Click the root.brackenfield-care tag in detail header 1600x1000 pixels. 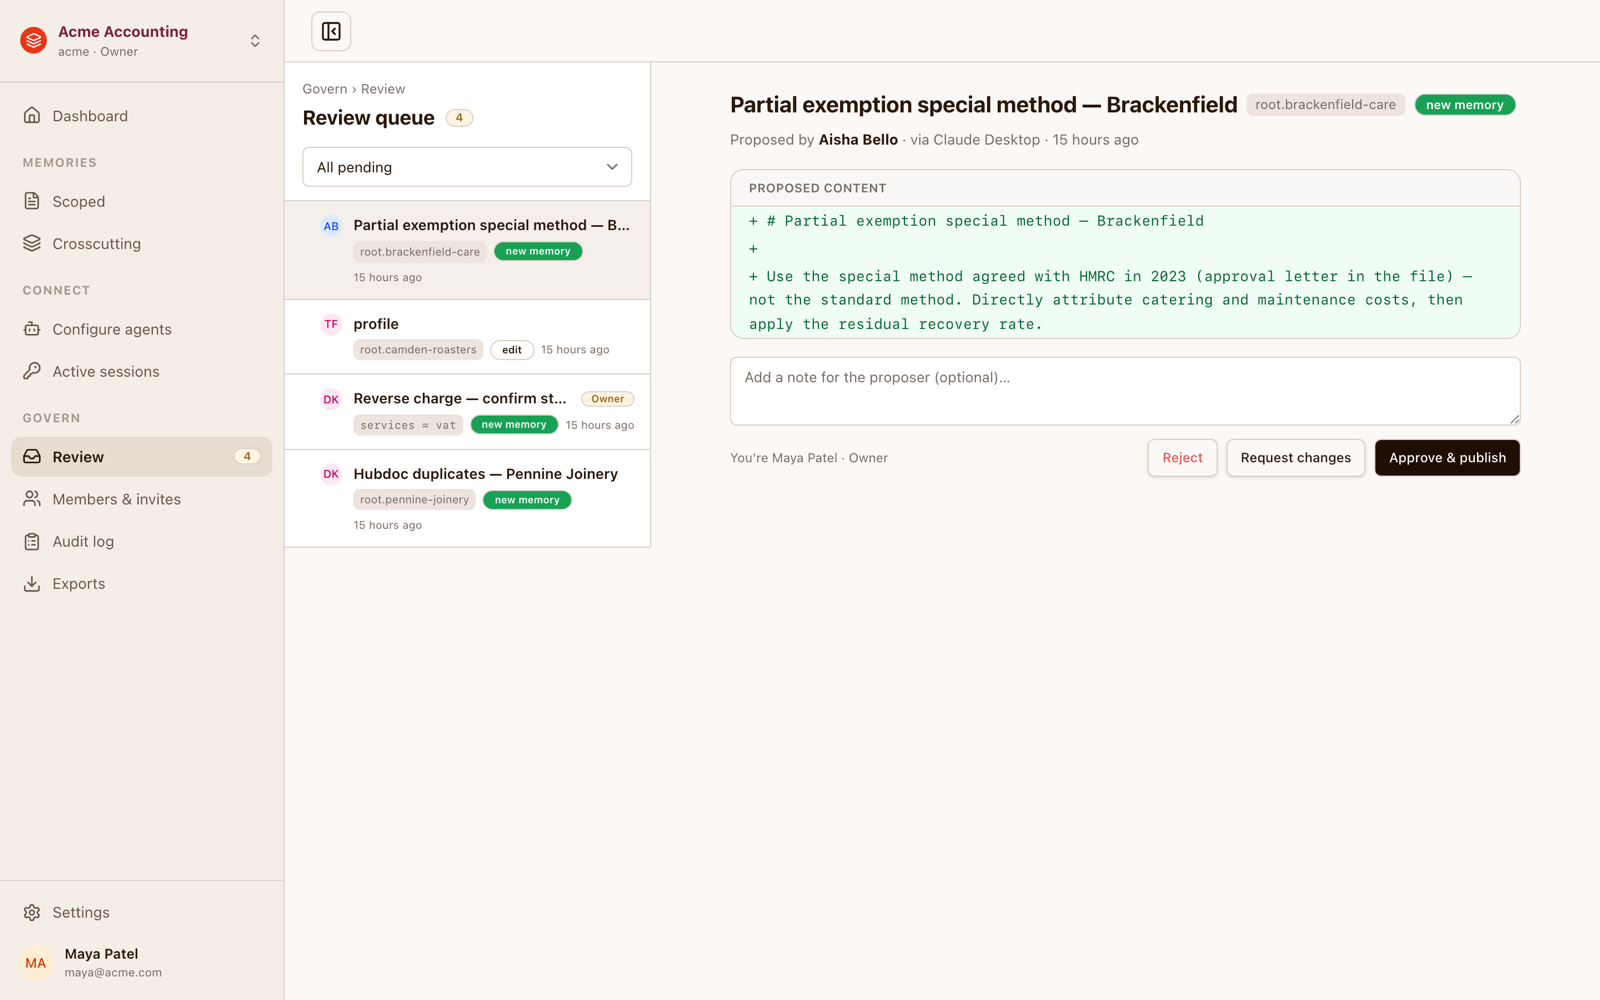point(1325,105)
